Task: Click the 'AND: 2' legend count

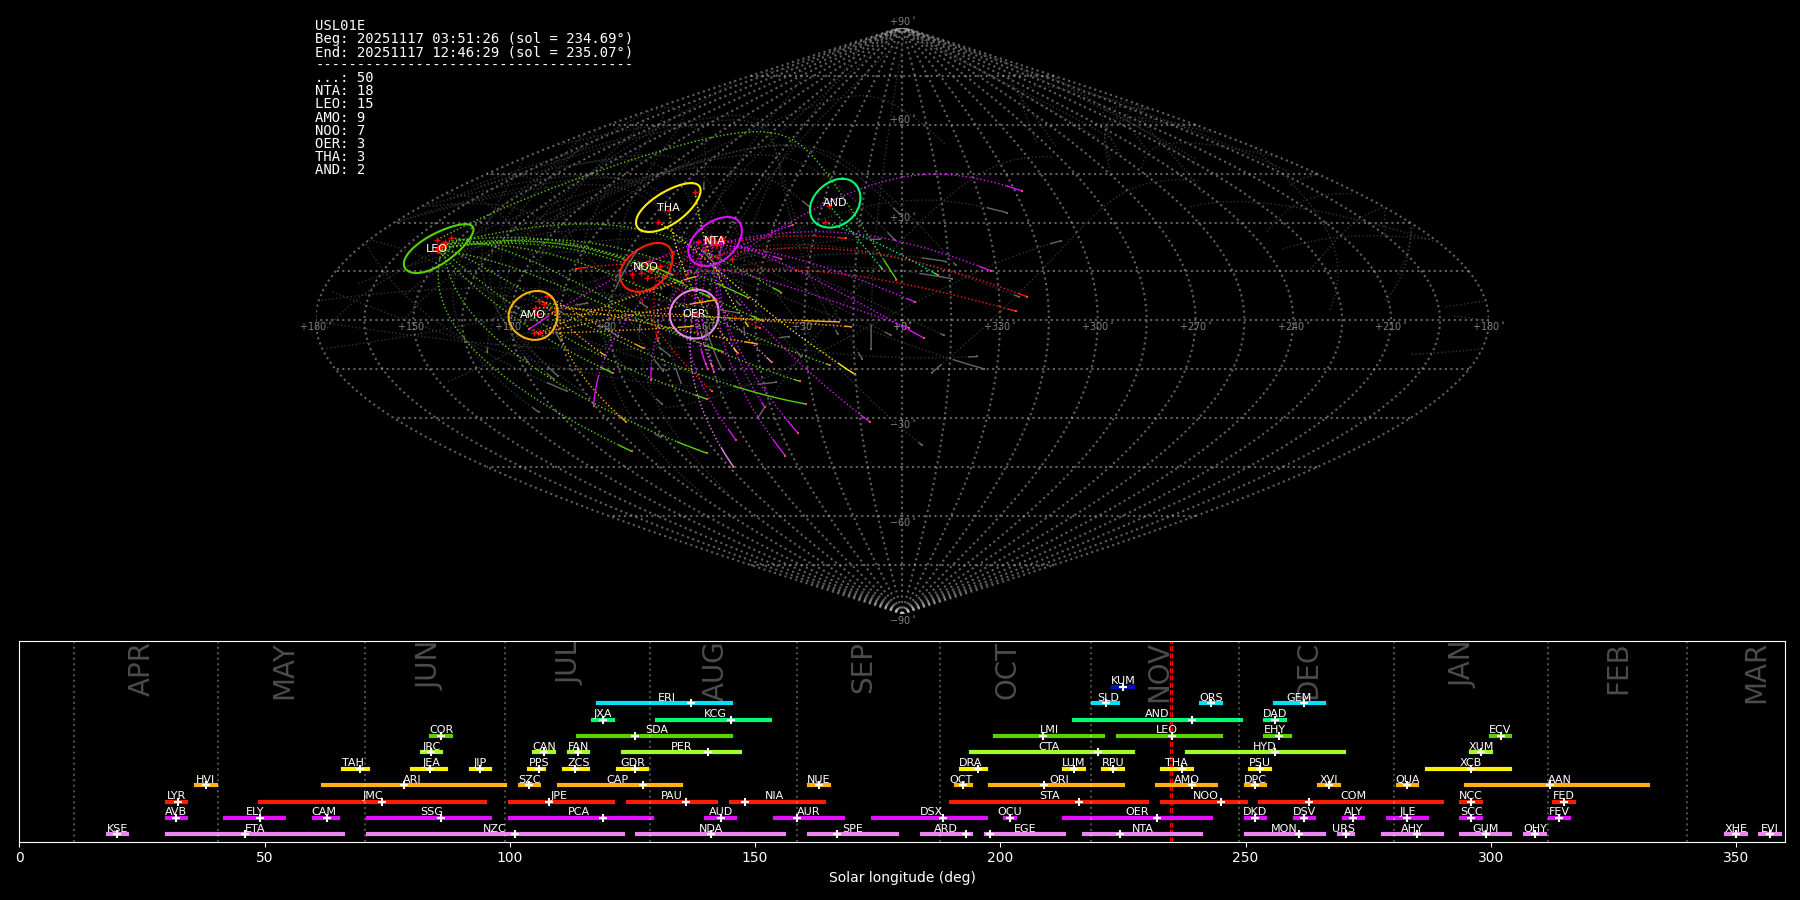Action: click(x=340, y=170)
